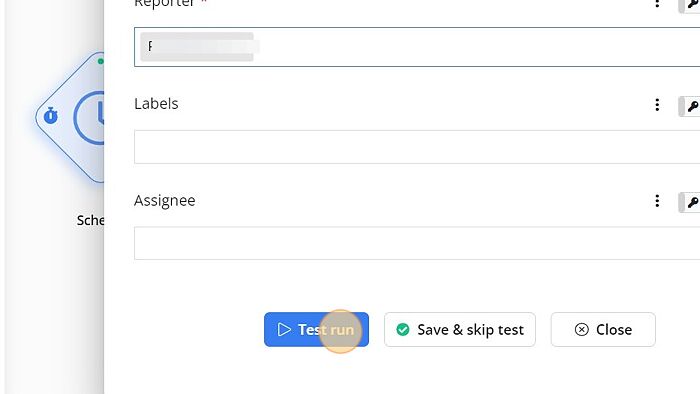This screenshot has height=394, width=700.
Task: Open the three-dot menu beside Reporter
Action: tap(657, 4)
